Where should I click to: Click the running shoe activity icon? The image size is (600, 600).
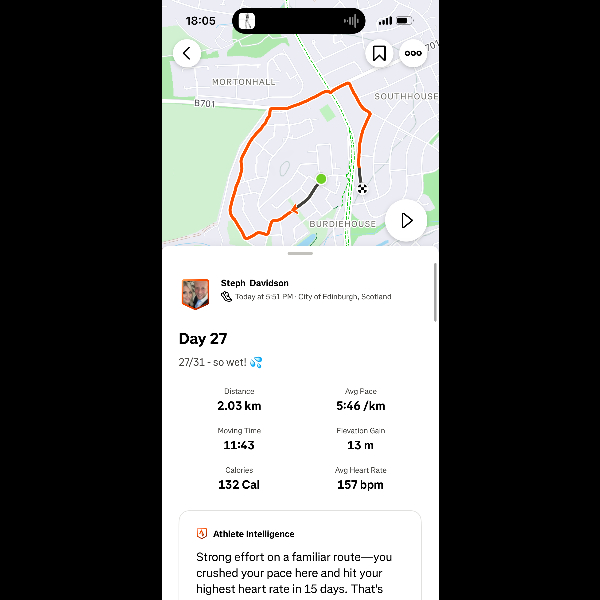(x=226, y=297)
